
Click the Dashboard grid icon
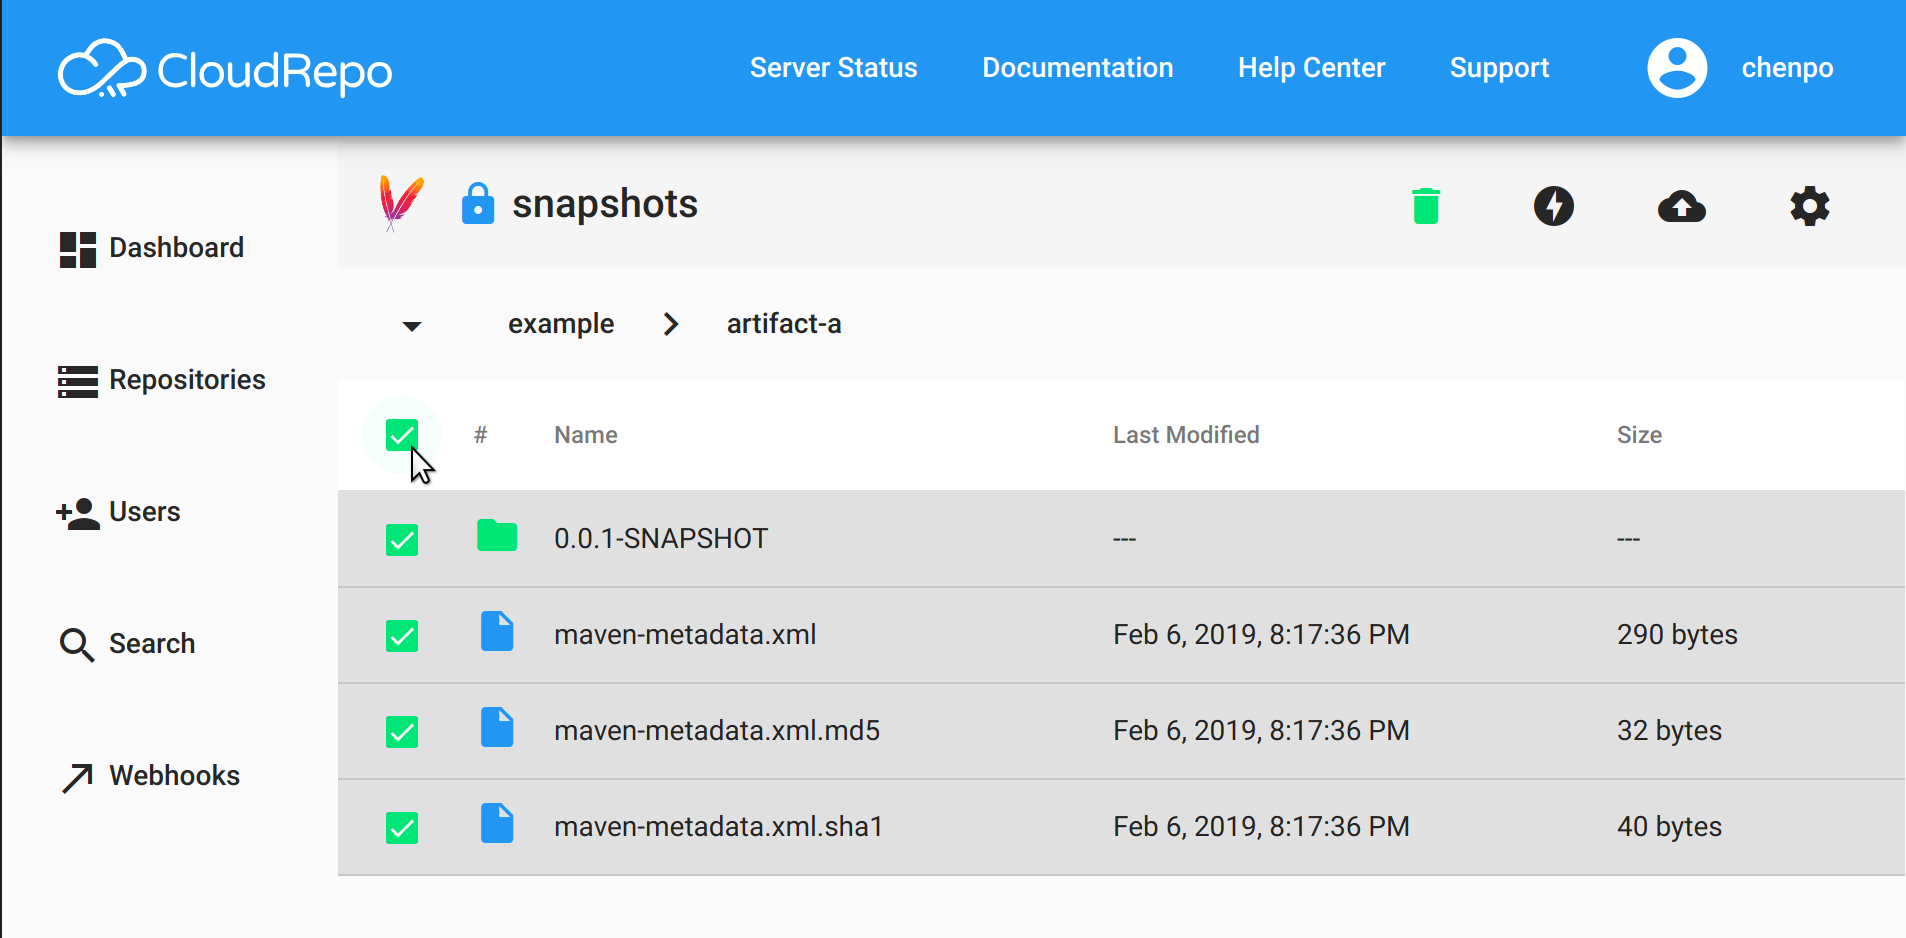pos(78,249)
